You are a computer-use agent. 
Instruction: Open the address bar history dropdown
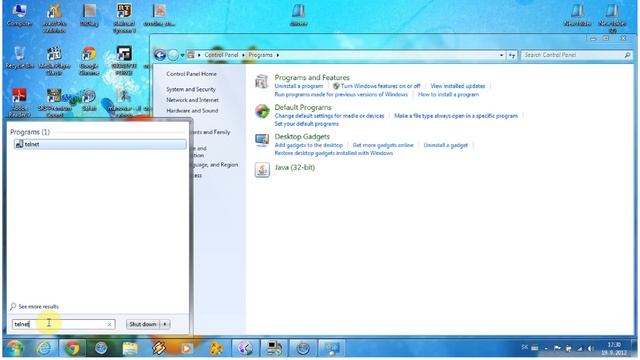502,55
